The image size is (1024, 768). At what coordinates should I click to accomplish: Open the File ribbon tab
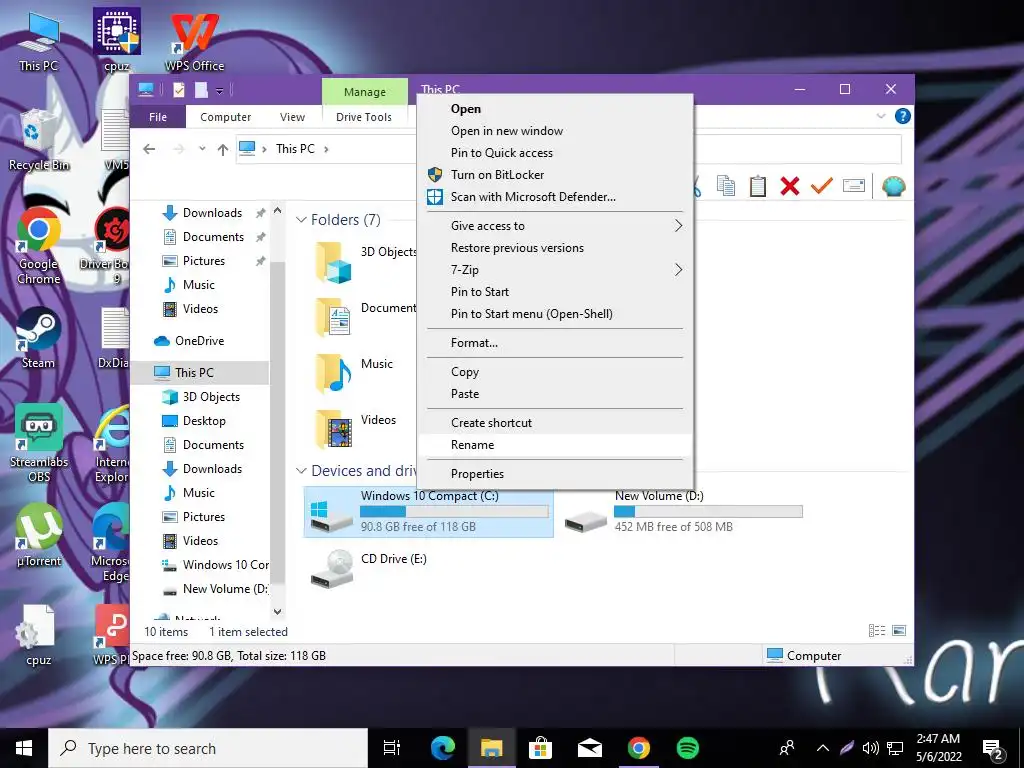coord(158,117)
